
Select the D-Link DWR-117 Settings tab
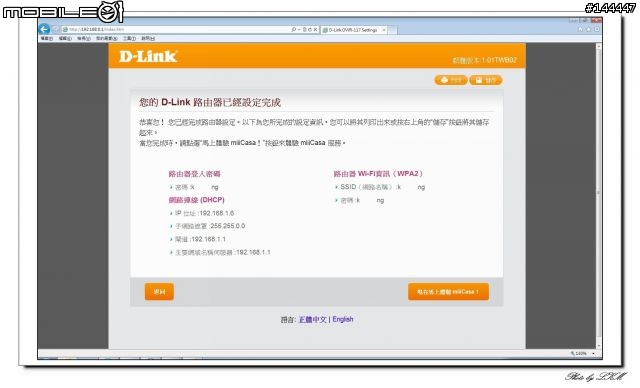point(353,30)
